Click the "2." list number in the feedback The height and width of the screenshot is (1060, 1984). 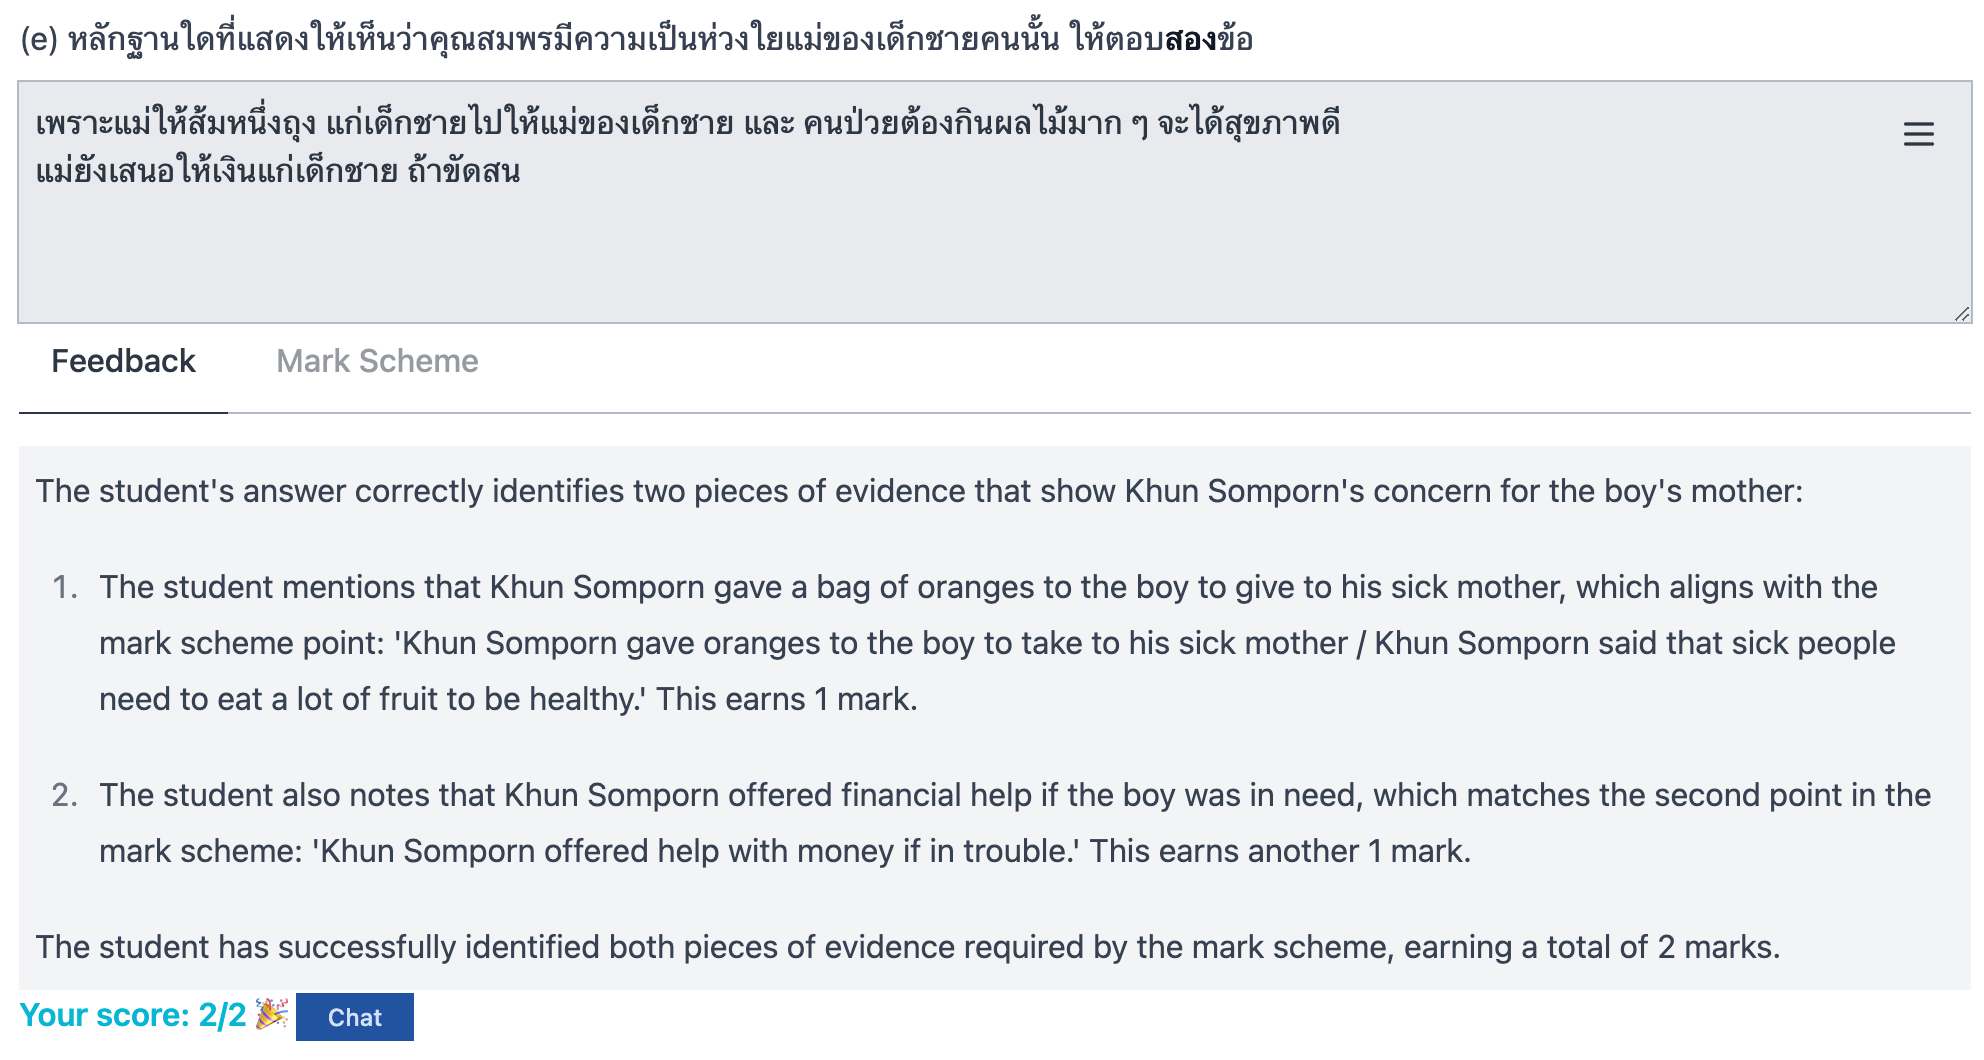point(65,795)
